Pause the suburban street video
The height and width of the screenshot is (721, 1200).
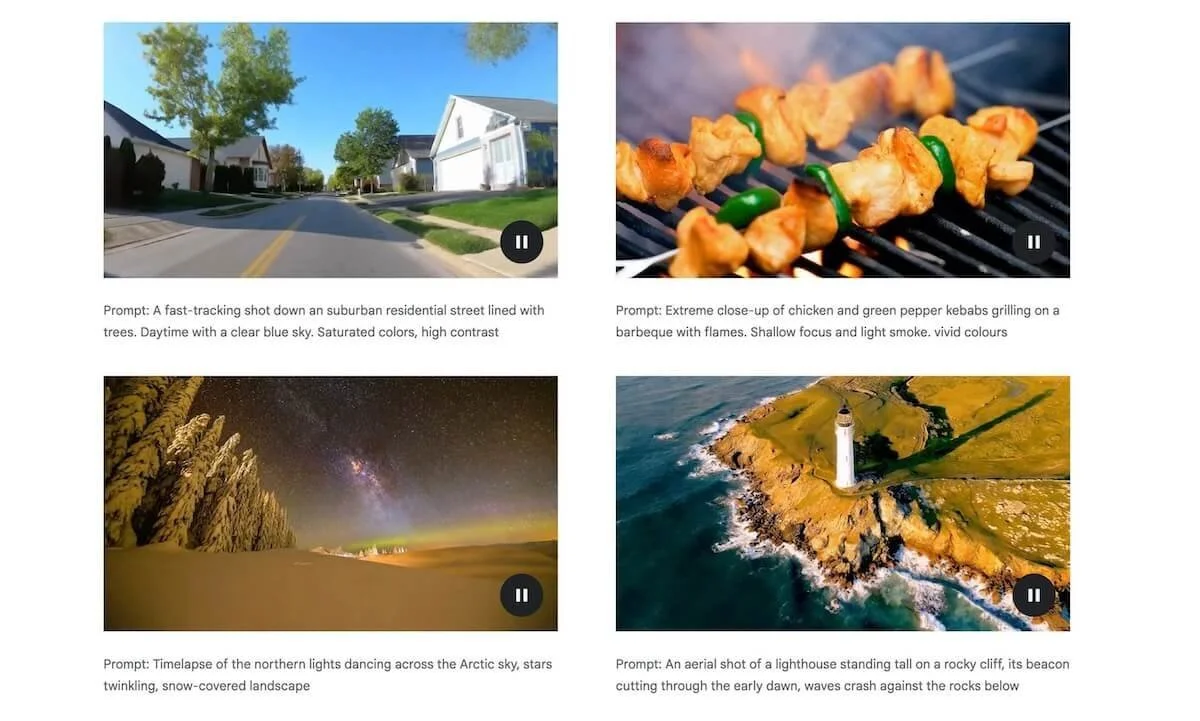[521, 242]
